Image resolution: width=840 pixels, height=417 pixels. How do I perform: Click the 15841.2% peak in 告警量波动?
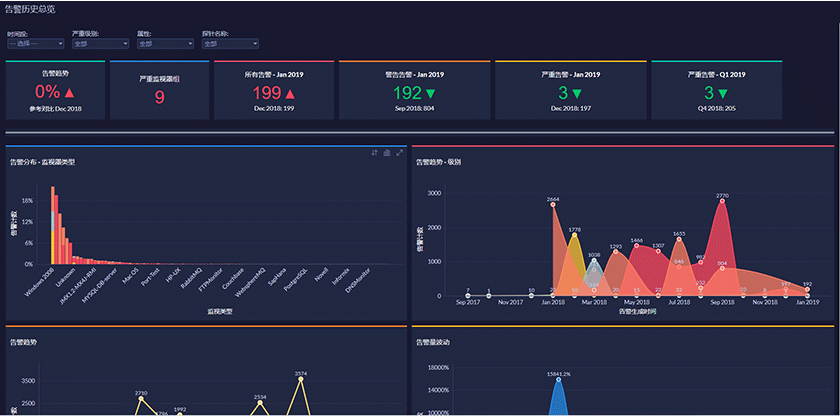pos(558,381)
